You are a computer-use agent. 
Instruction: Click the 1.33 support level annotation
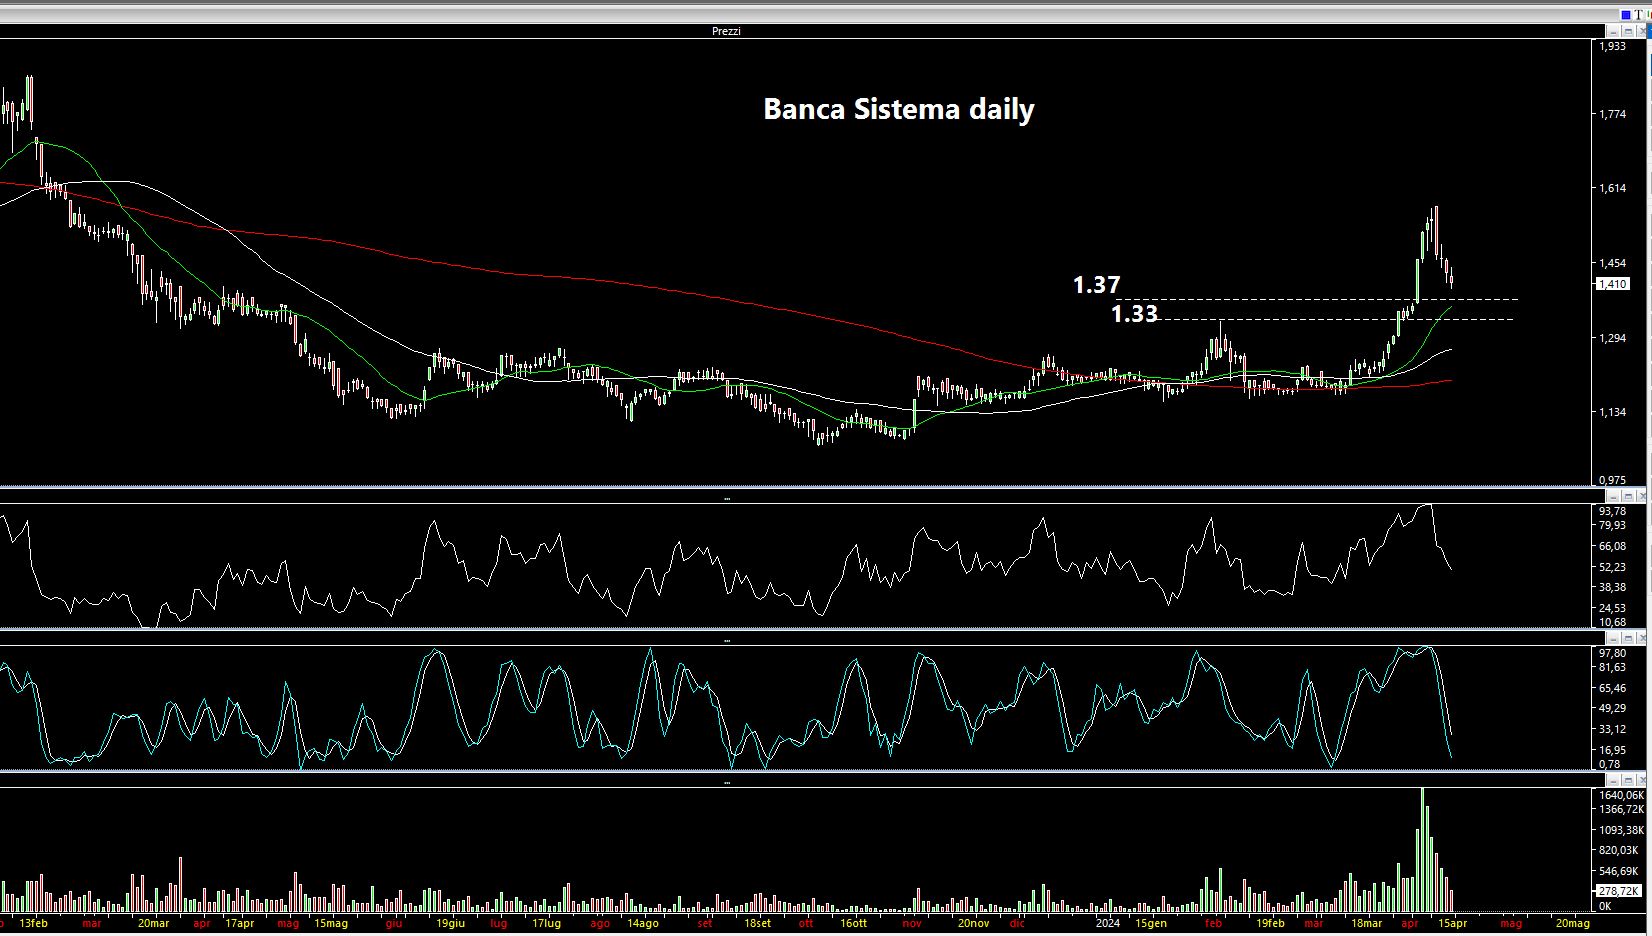point(1135,314)
